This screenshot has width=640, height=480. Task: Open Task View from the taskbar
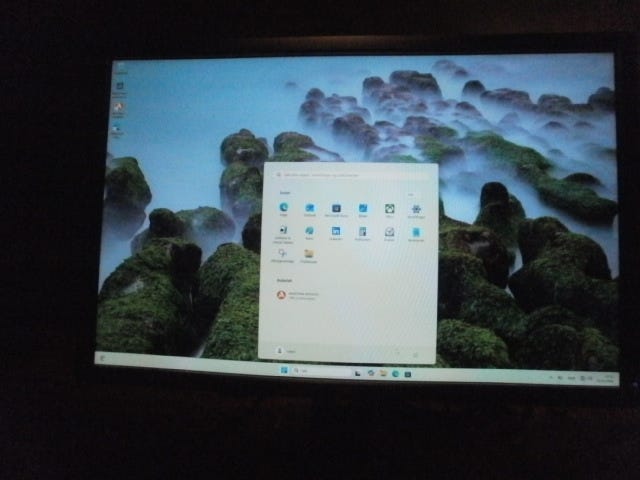(x=358, y=373)
